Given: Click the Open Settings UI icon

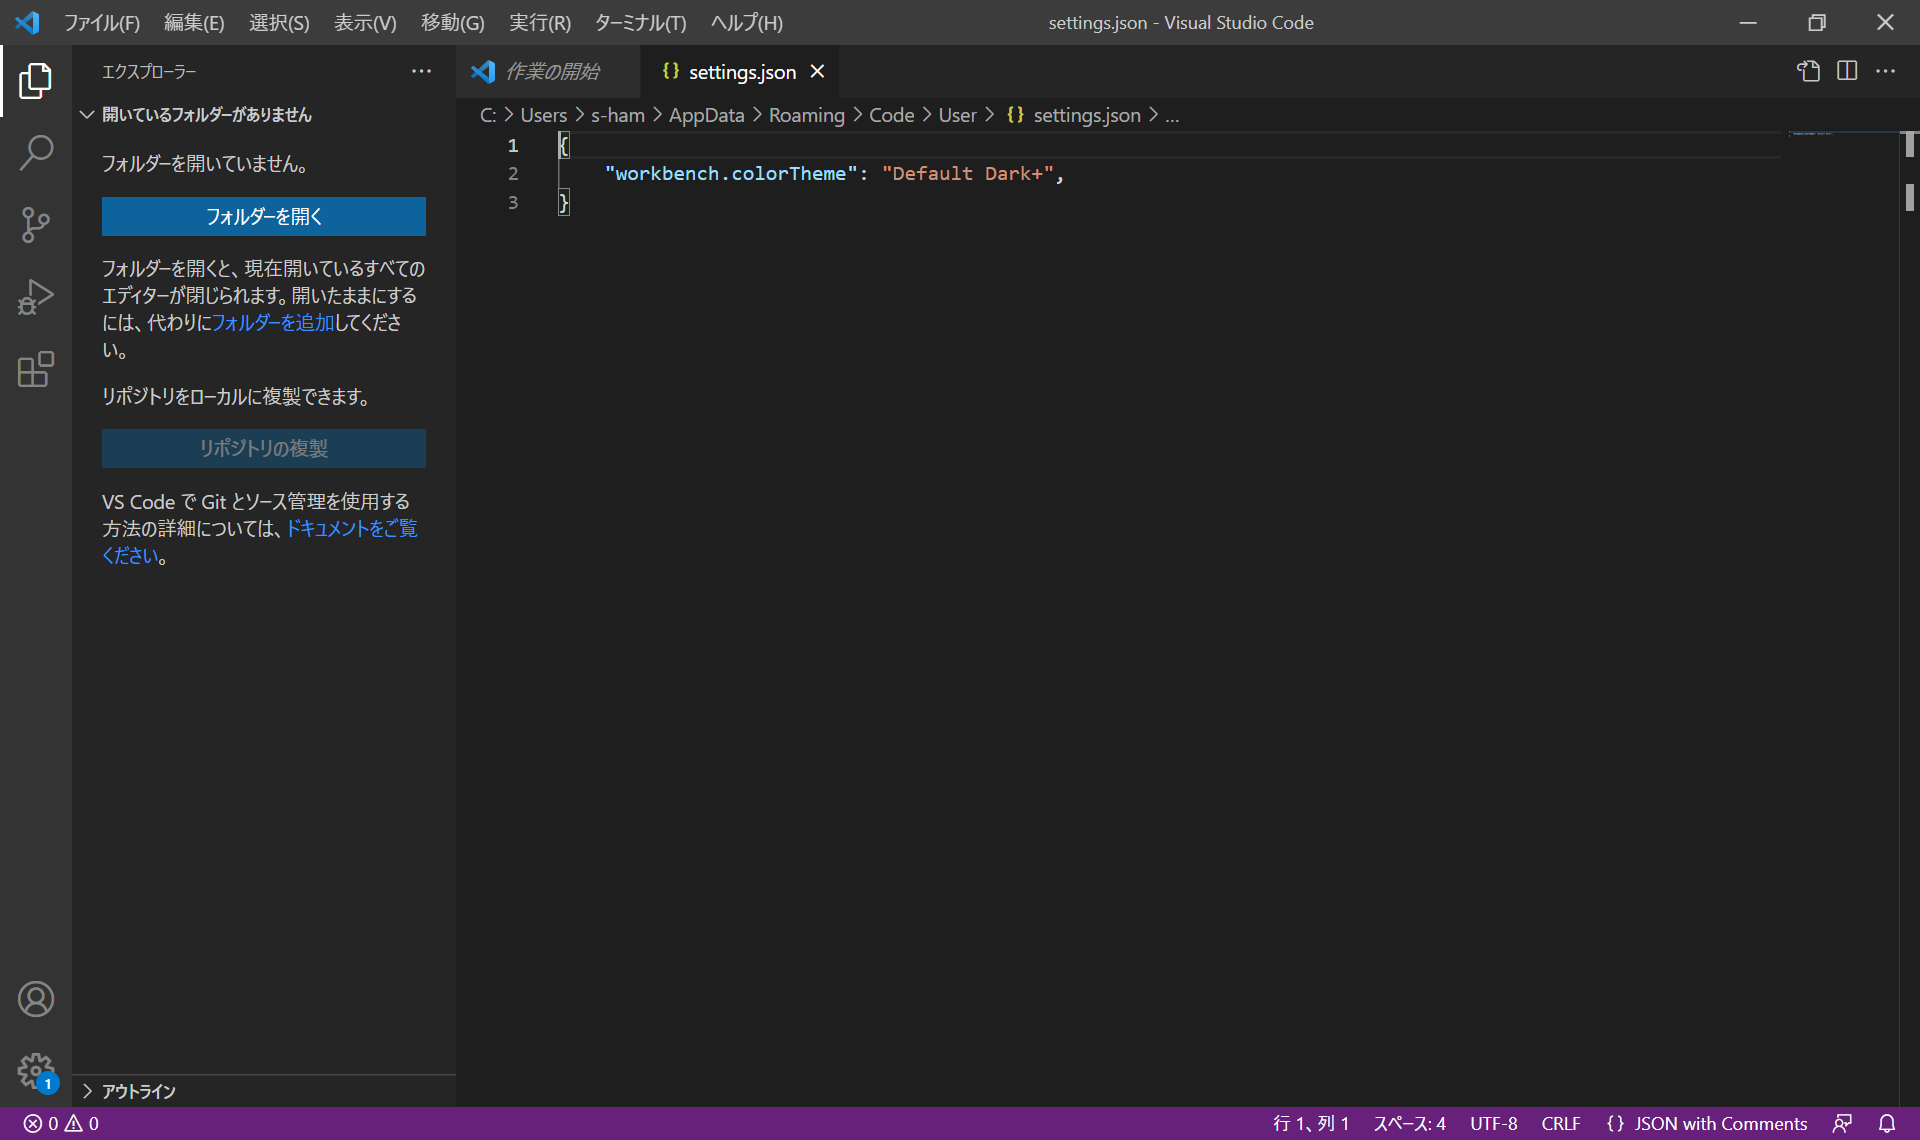Looking at the screenshot, I should (1808, 71).
